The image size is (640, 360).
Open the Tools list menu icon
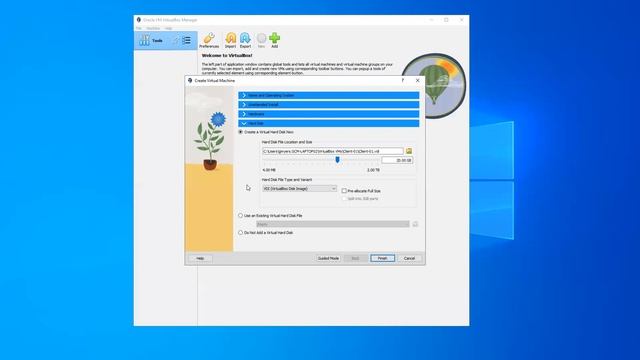[187, 40]
